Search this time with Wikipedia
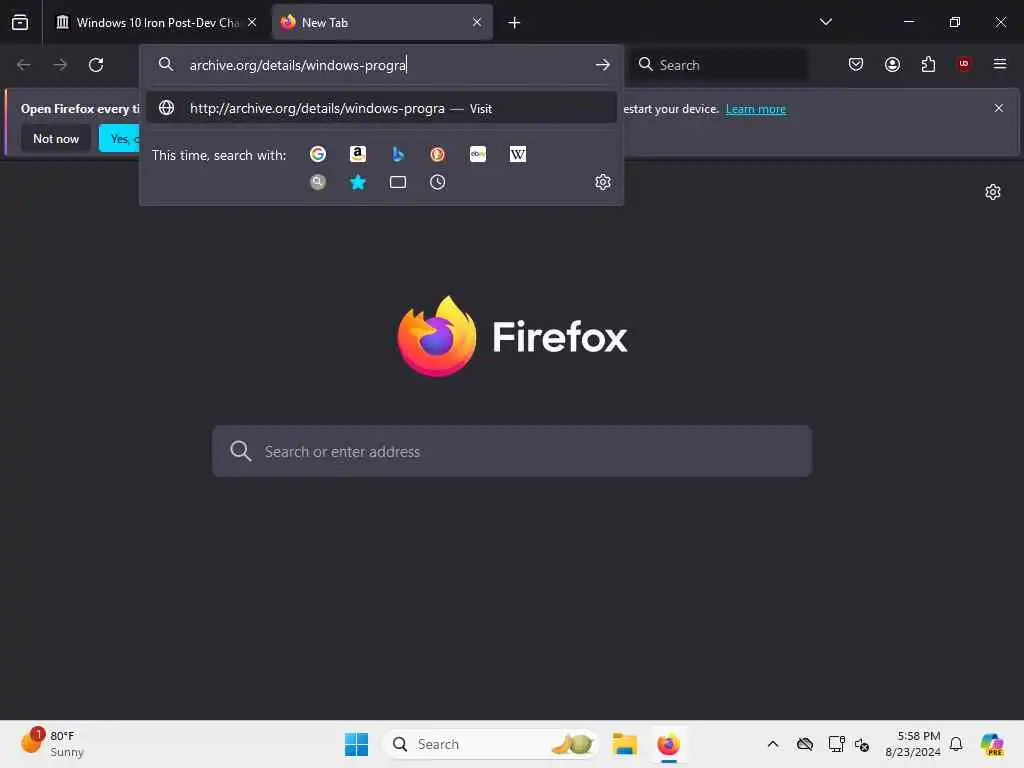 click(x=518, y=154)
